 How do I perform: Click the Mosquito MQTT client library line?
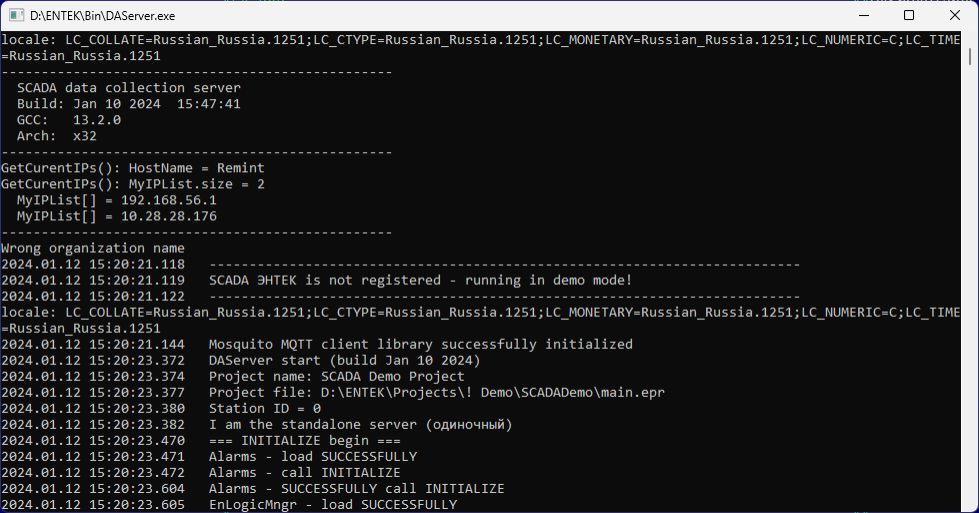[x=420, y=344]
